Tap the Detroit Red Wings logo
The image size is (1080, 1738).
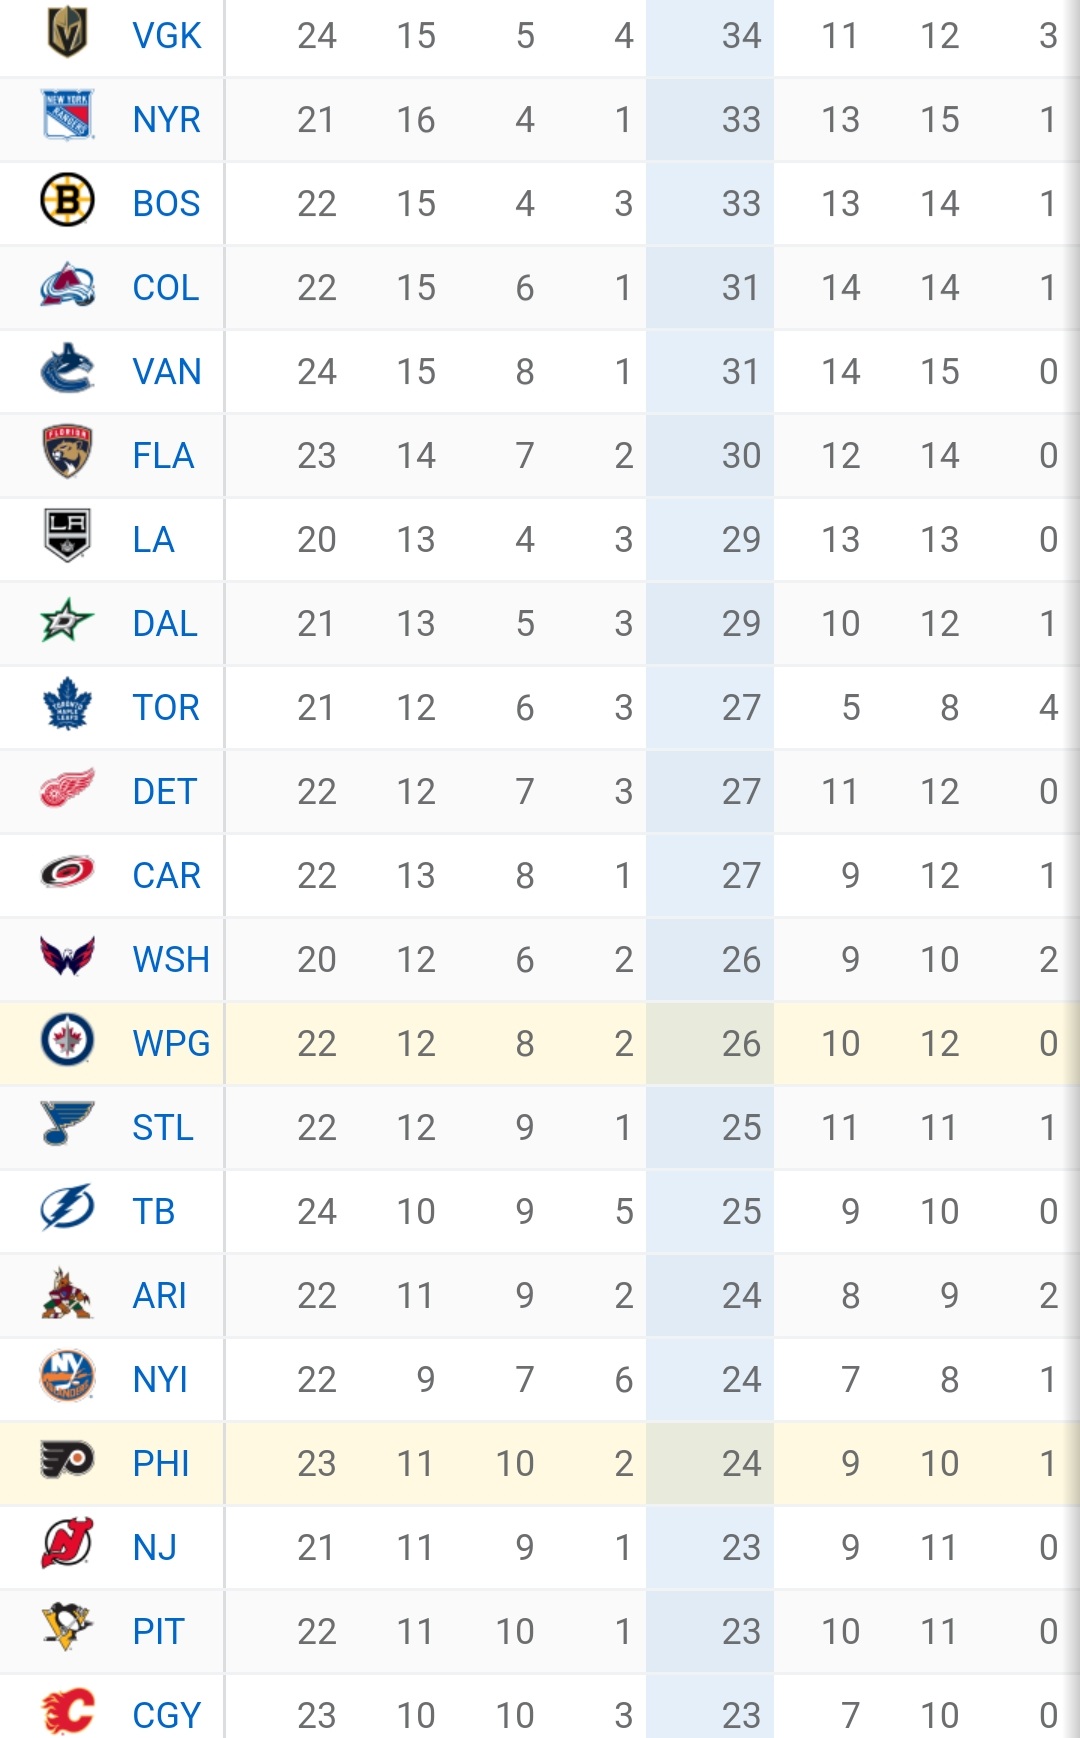point(67,788)
